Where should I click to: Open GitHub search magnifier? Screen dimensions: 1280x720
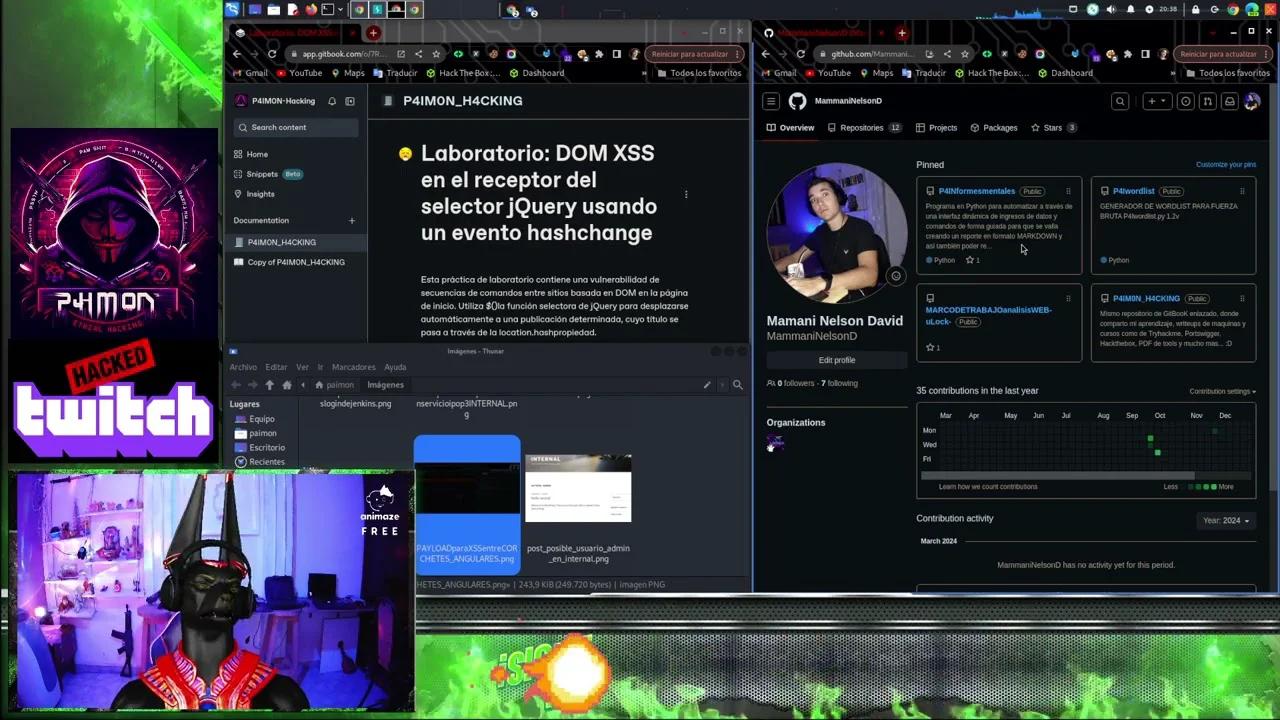1120,101
